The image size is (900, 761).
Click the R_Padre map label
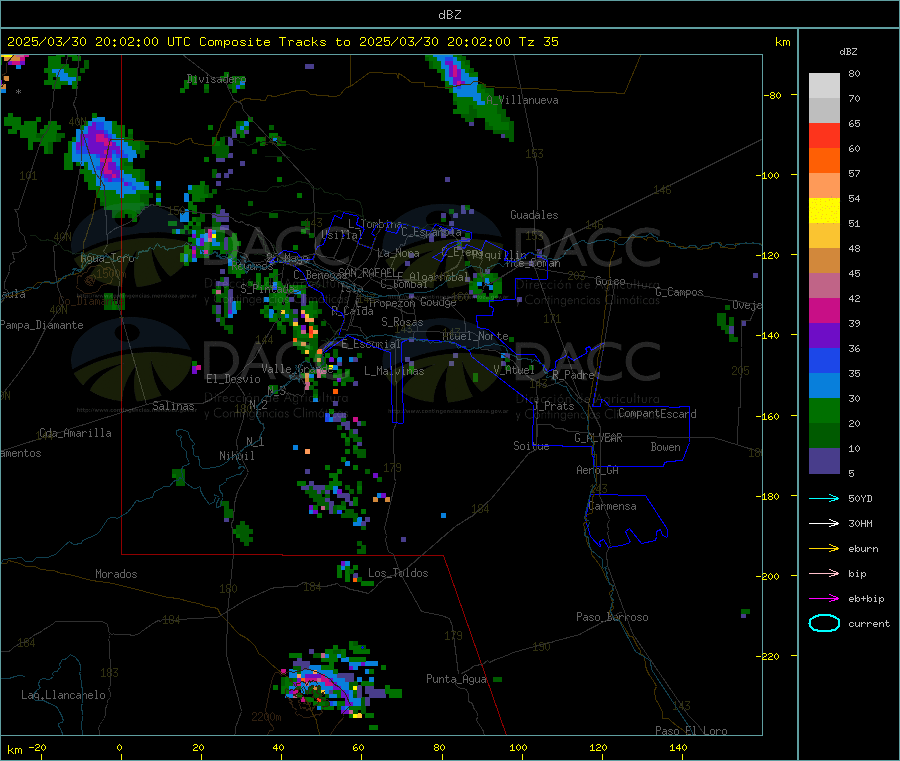coord(573,375)
